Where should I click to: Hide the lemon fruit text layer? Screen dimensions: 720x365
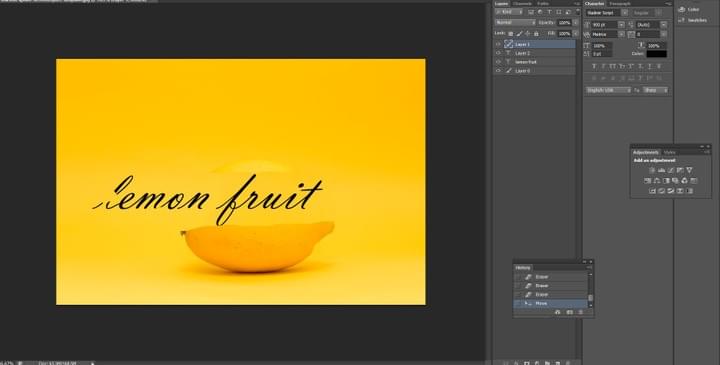[498, 62]
